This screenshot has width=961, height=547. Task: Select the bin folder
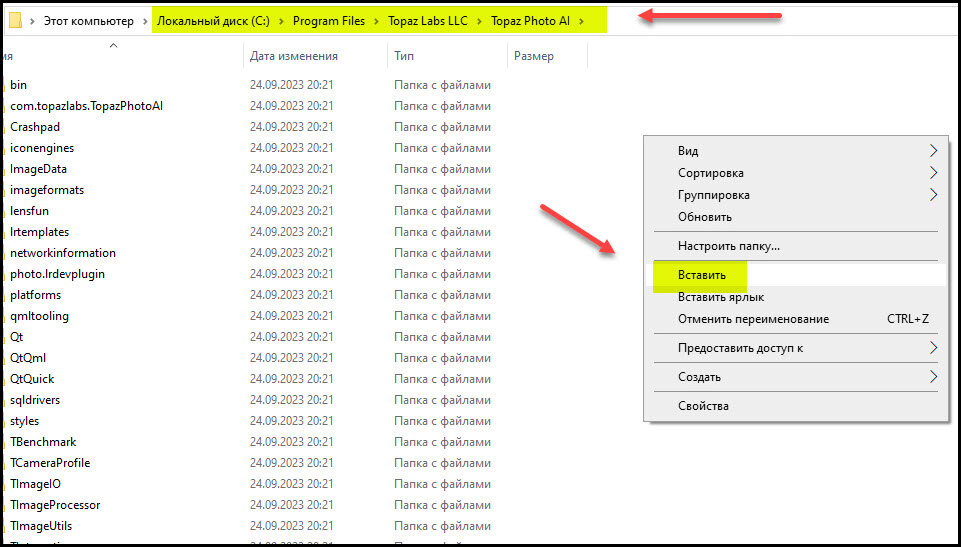pyautogui.click(x=18, y=85)
